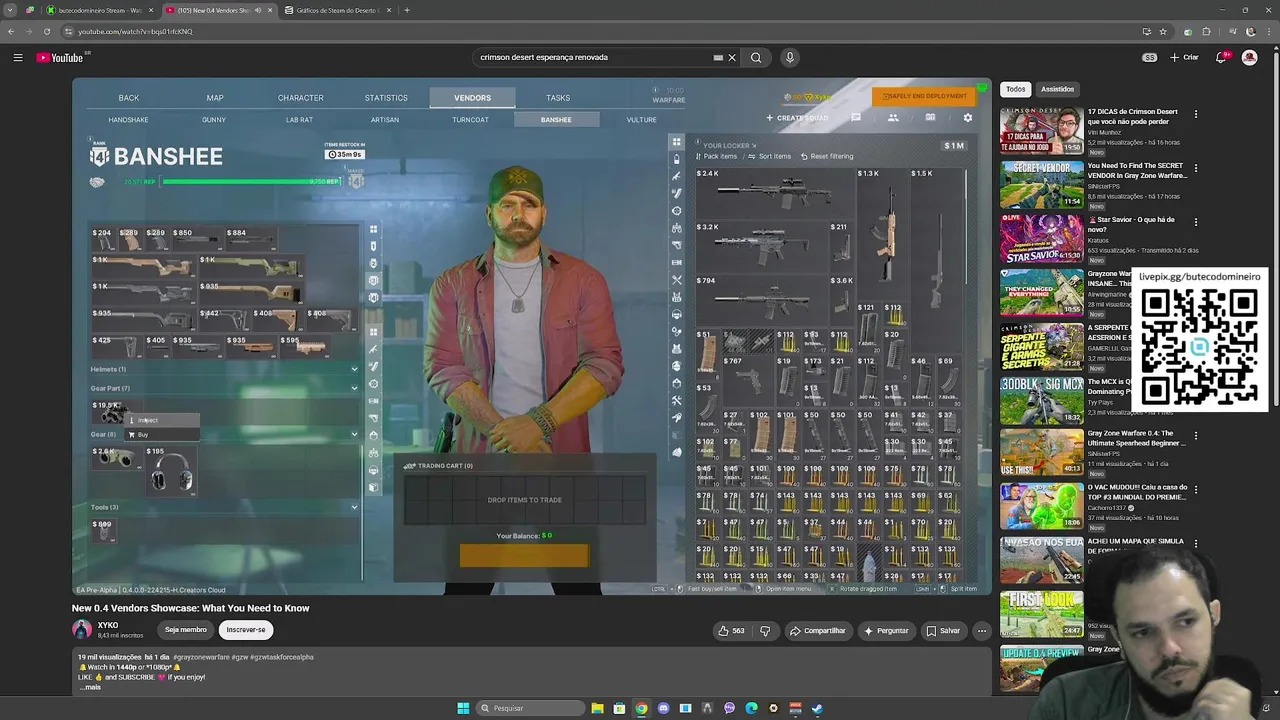Like the video

point(731,631)
